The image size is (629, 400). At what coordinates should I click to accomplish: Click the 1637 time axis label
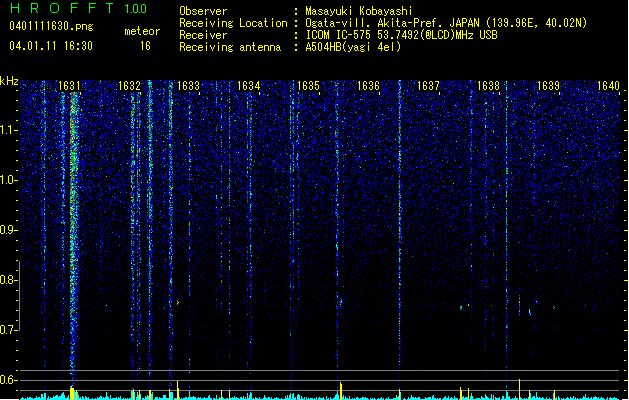(x=428, y=86)
